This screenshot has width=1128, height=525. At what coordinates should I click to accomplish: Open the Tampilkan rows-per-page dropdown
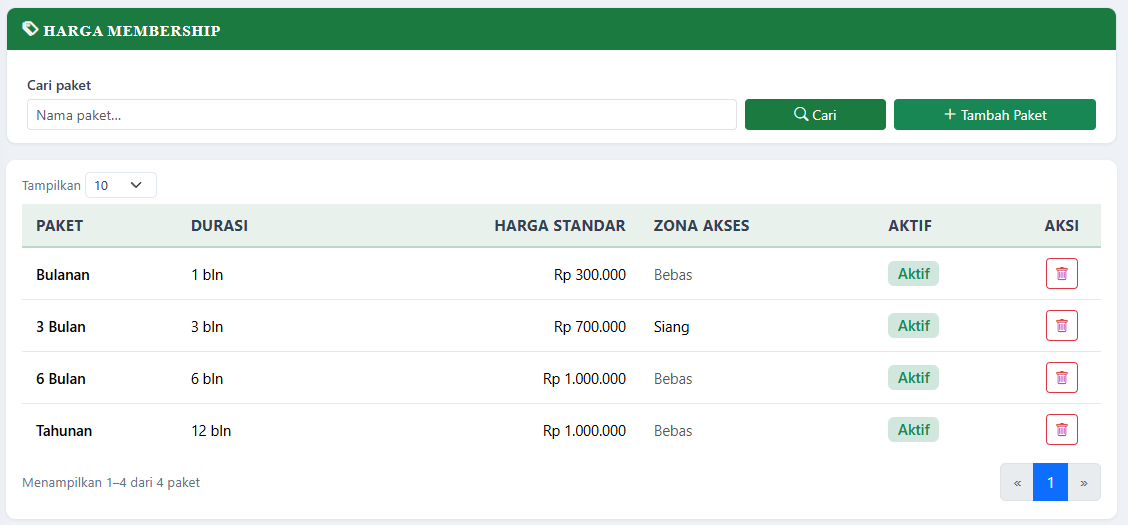(121, 185)
